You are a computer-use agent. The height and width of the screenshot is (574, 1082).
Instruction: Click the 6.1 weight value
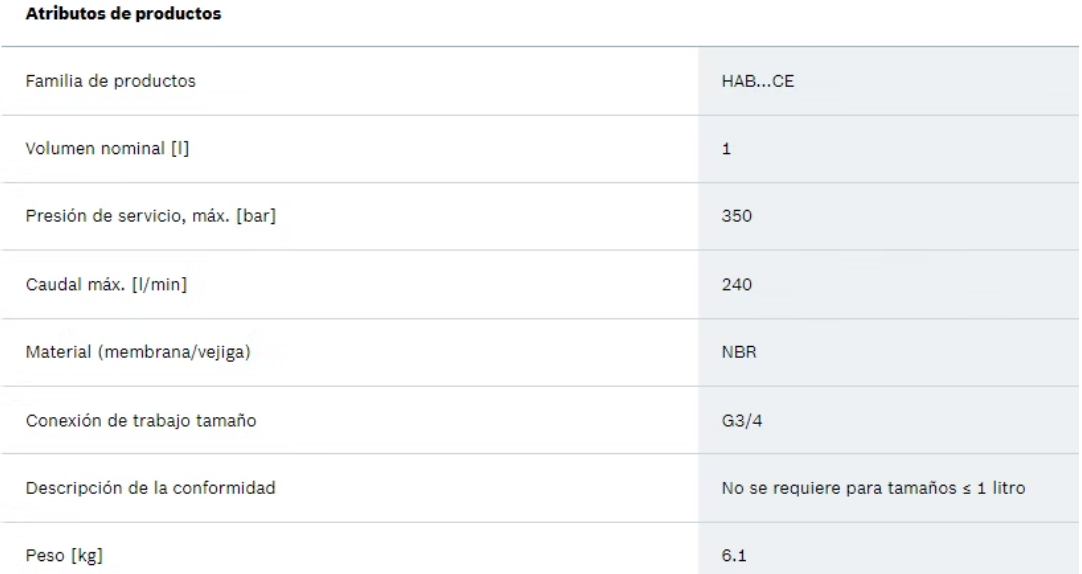point(734,555)
